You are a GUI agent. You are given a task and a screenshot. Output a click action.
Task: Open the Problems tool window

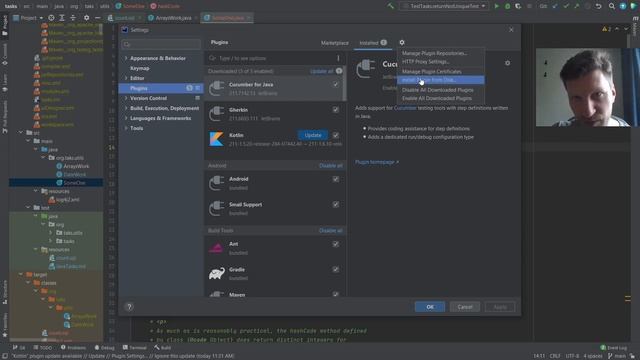pyautogui.click(x=73, y=348)
